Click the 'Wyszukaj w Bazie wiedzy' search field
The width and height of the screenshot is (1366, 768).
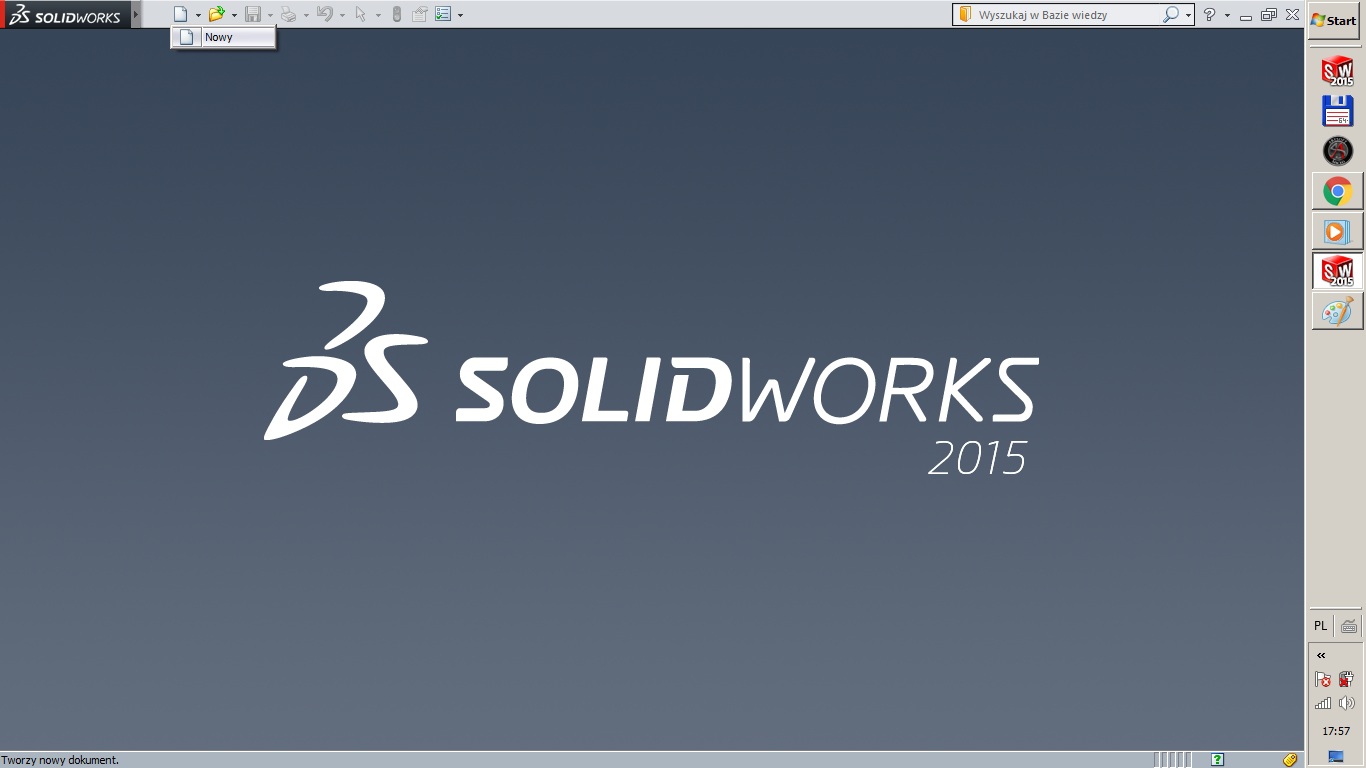point(1067,15)
